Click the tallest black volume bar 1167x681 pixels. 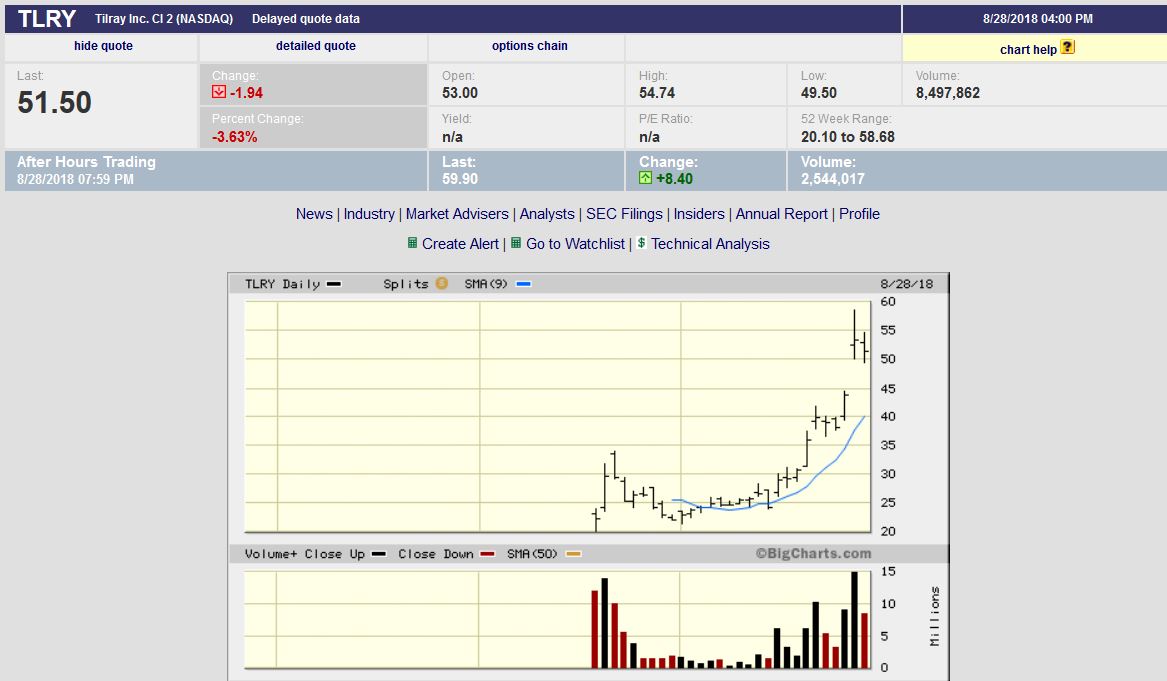(854, 620)
